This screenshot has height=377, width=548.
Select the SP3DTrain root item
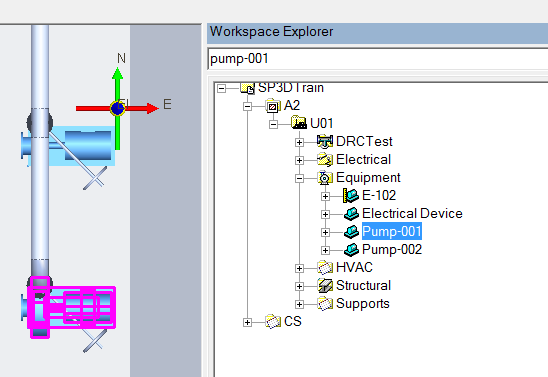[291, 88]
